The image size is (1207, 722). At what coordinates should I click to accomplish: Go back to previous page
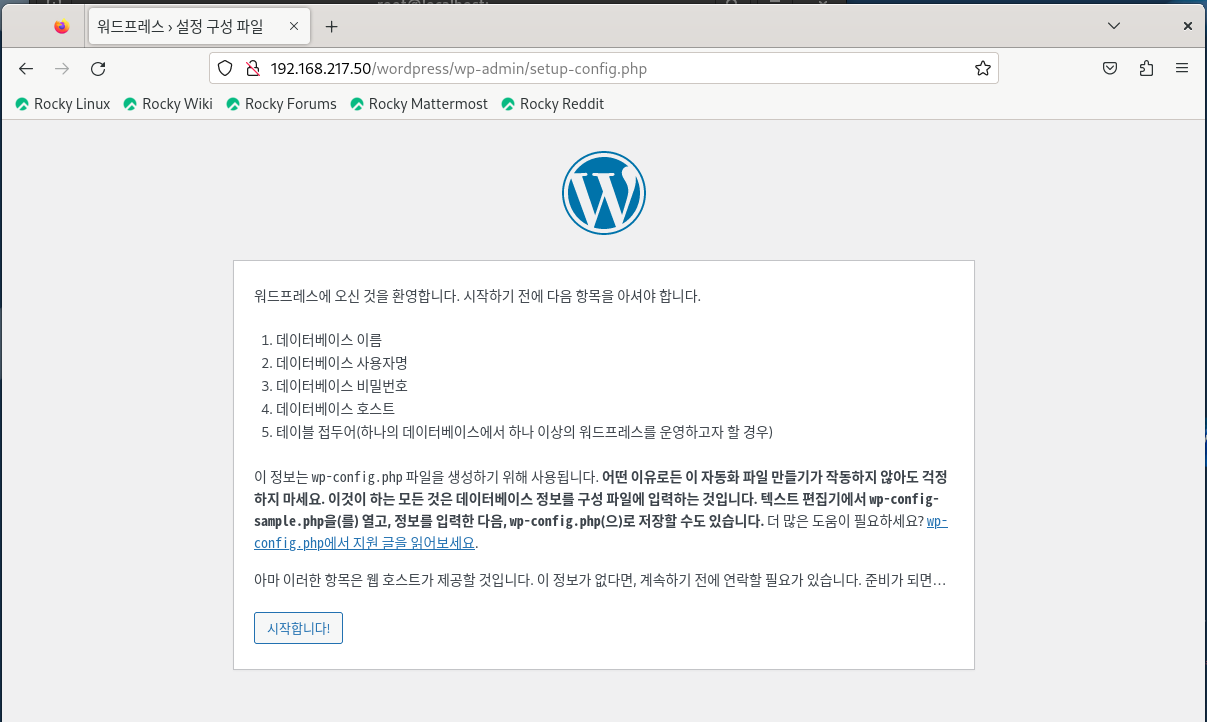(26, 68)
